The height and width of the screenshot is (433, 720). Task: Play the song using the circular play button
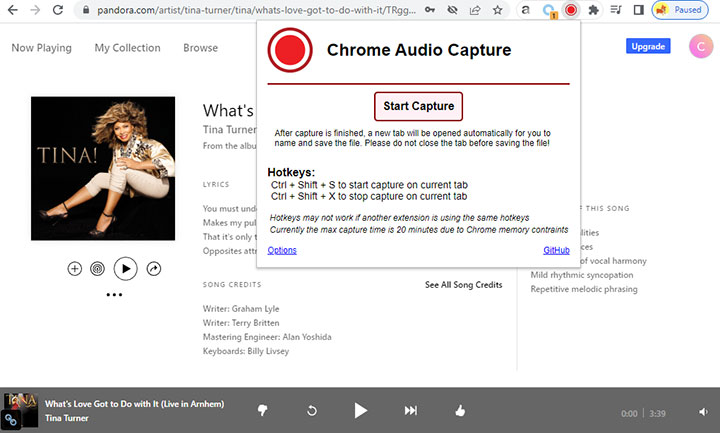pos(125,268)
